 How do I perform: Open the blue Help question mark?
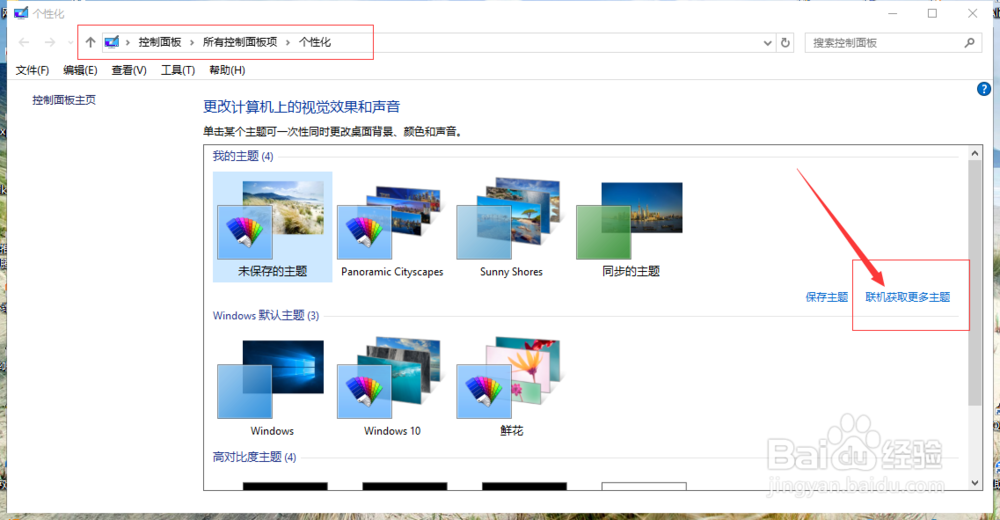(983, 89)
